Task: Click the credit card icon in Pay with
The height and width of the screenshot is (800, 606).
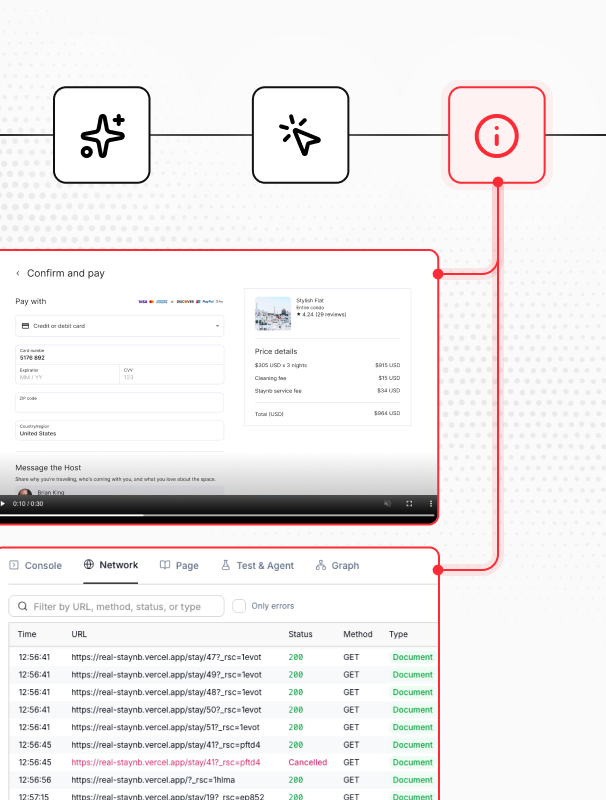Action: tap(25, 326)
